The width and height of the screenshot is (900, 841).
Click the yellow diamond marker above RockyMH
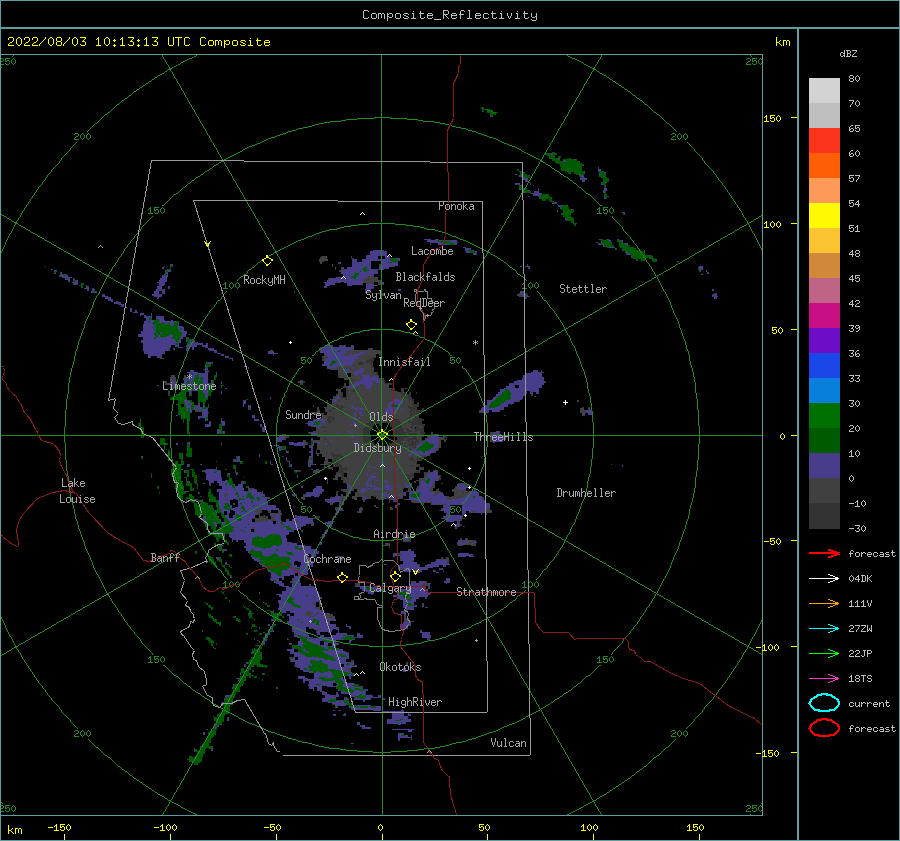[x=267, y=261]
